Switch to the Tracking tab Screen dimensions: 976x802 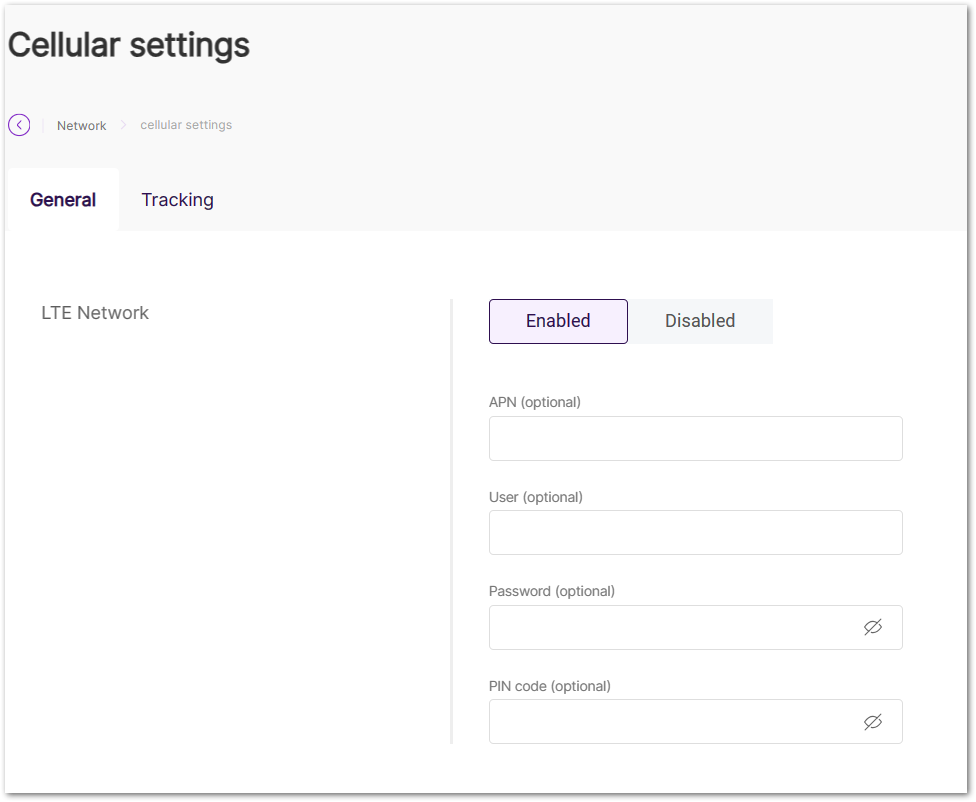coord(177,199)
